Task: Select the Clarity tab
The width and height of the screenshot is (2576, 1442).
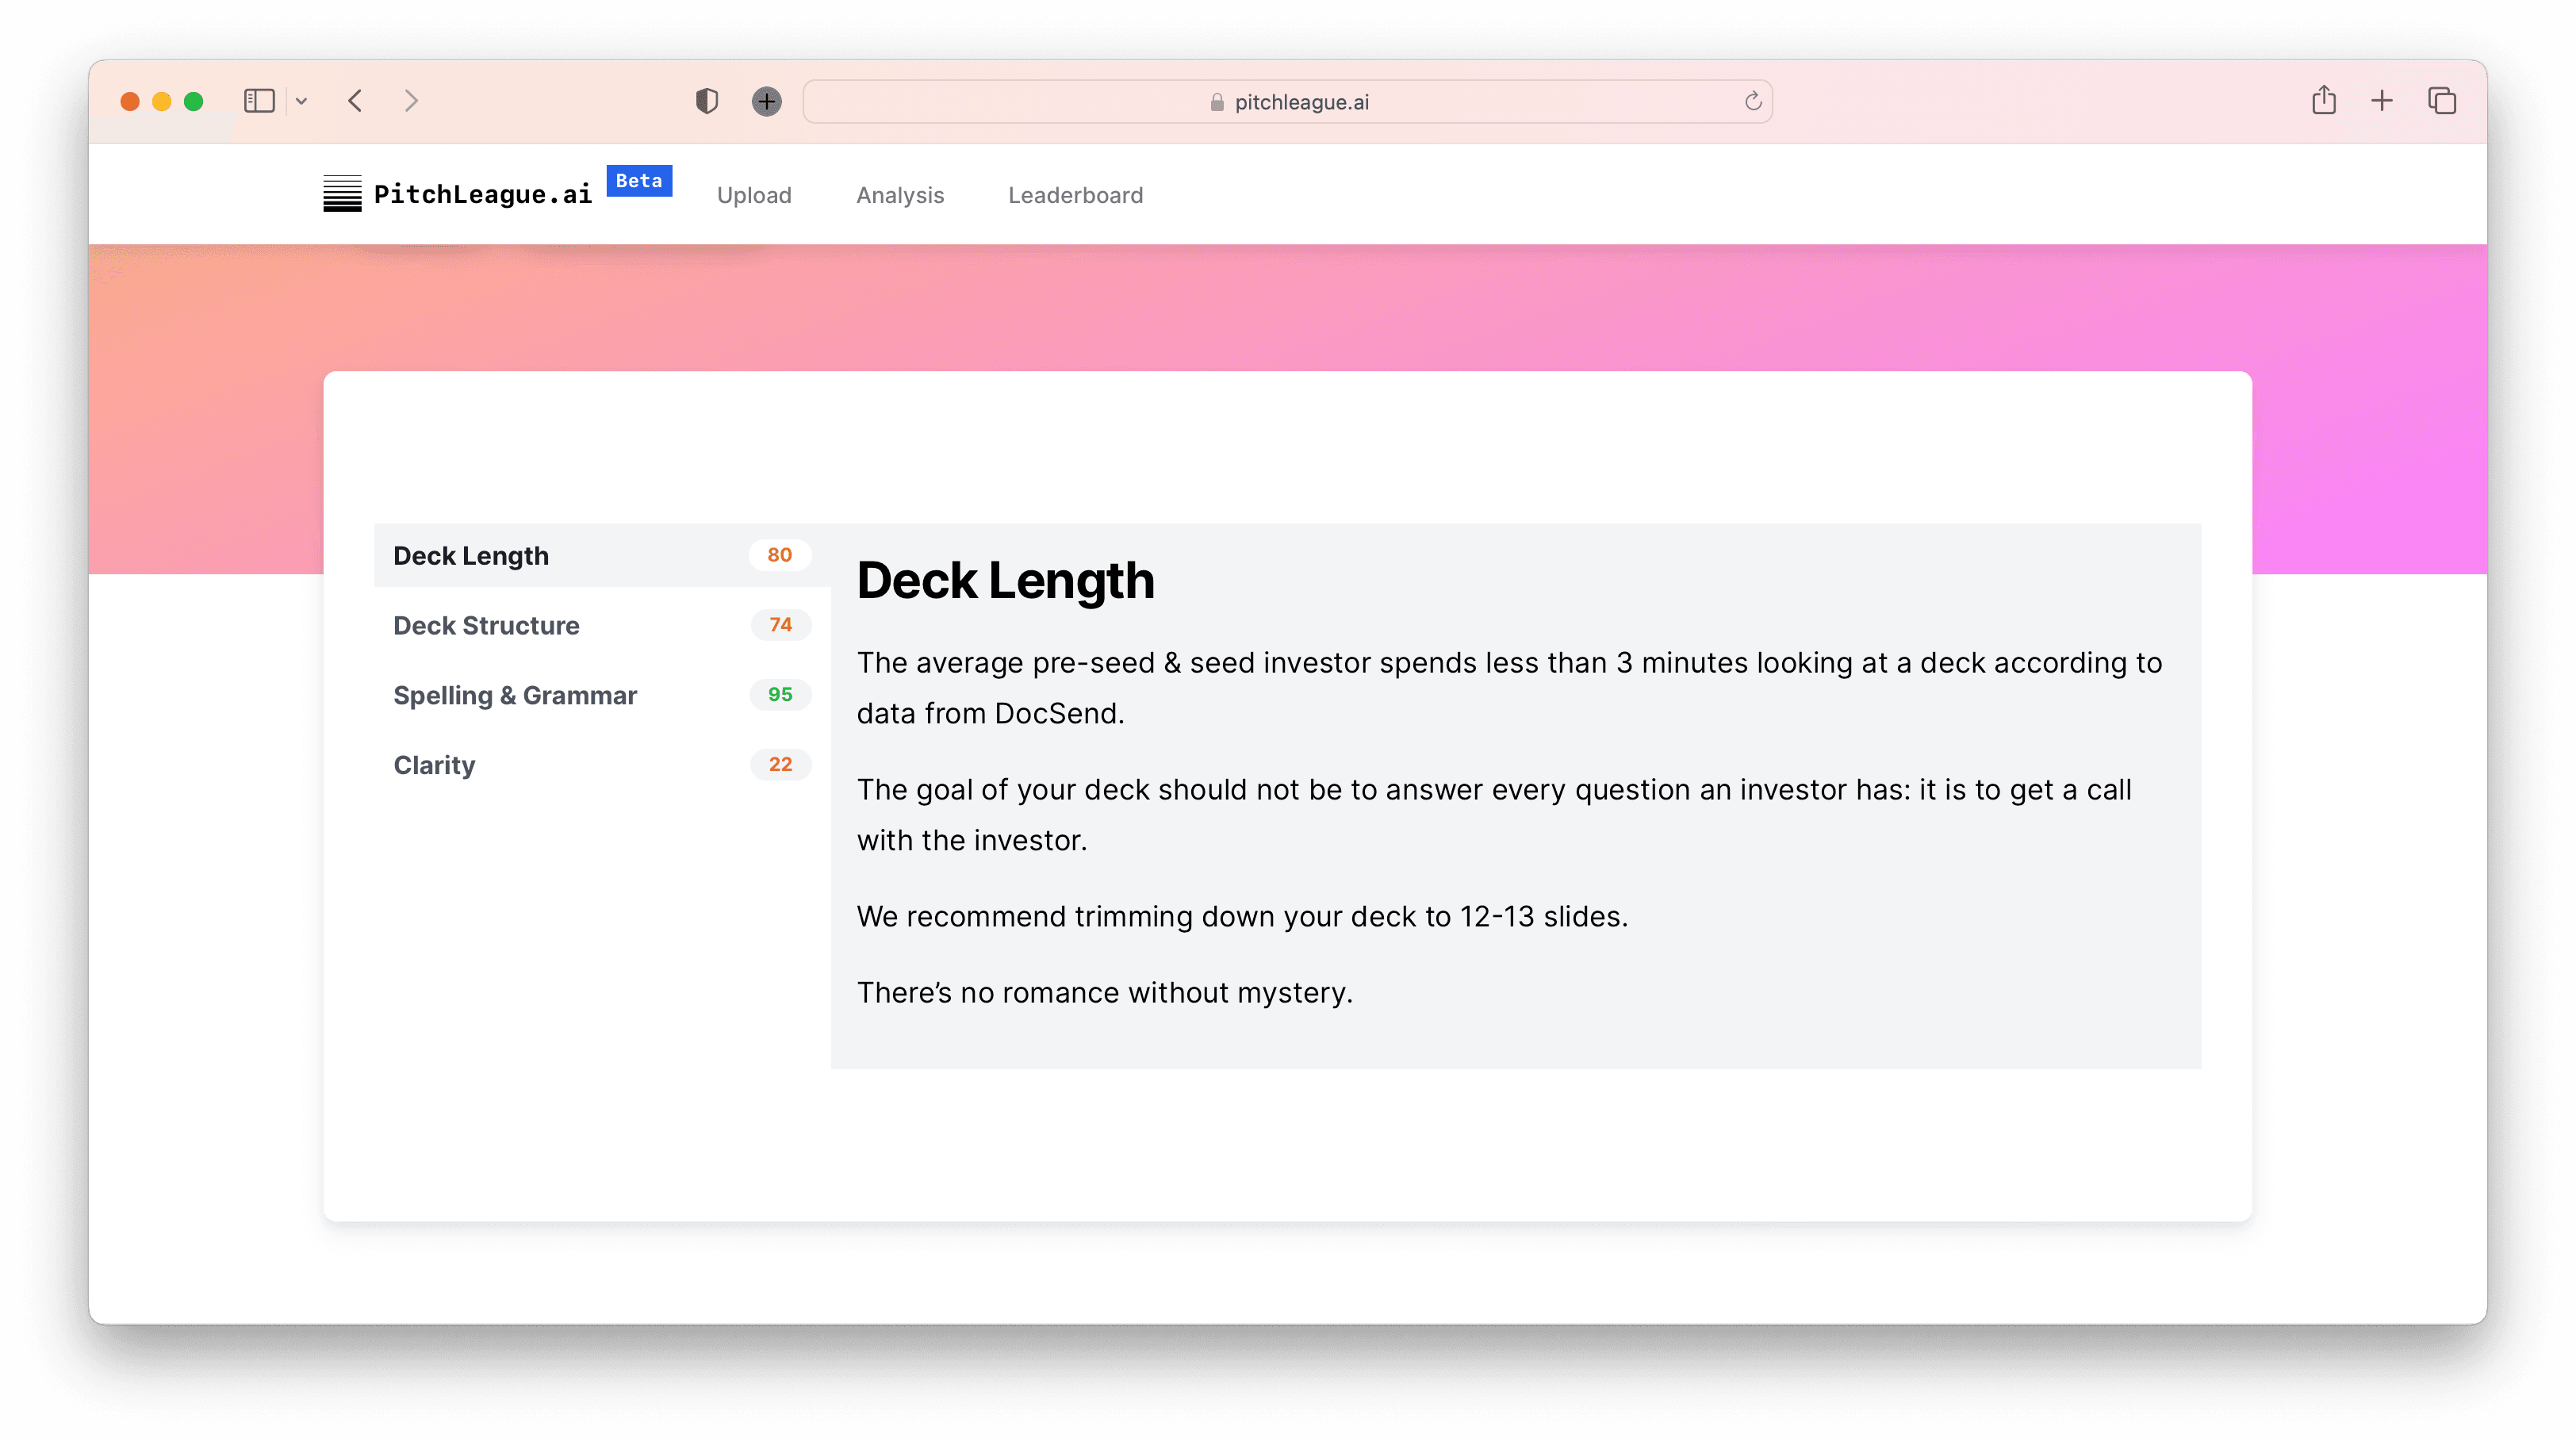Action: (602, 765)
